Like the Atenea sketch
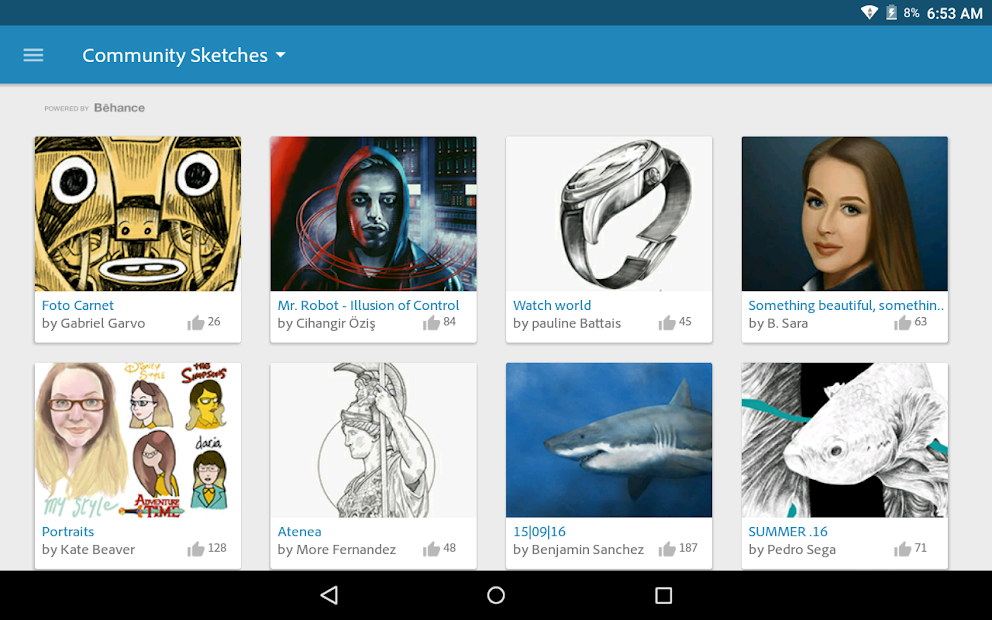The height and width of the screenshot is (620, 992). [x=432, y=548]
